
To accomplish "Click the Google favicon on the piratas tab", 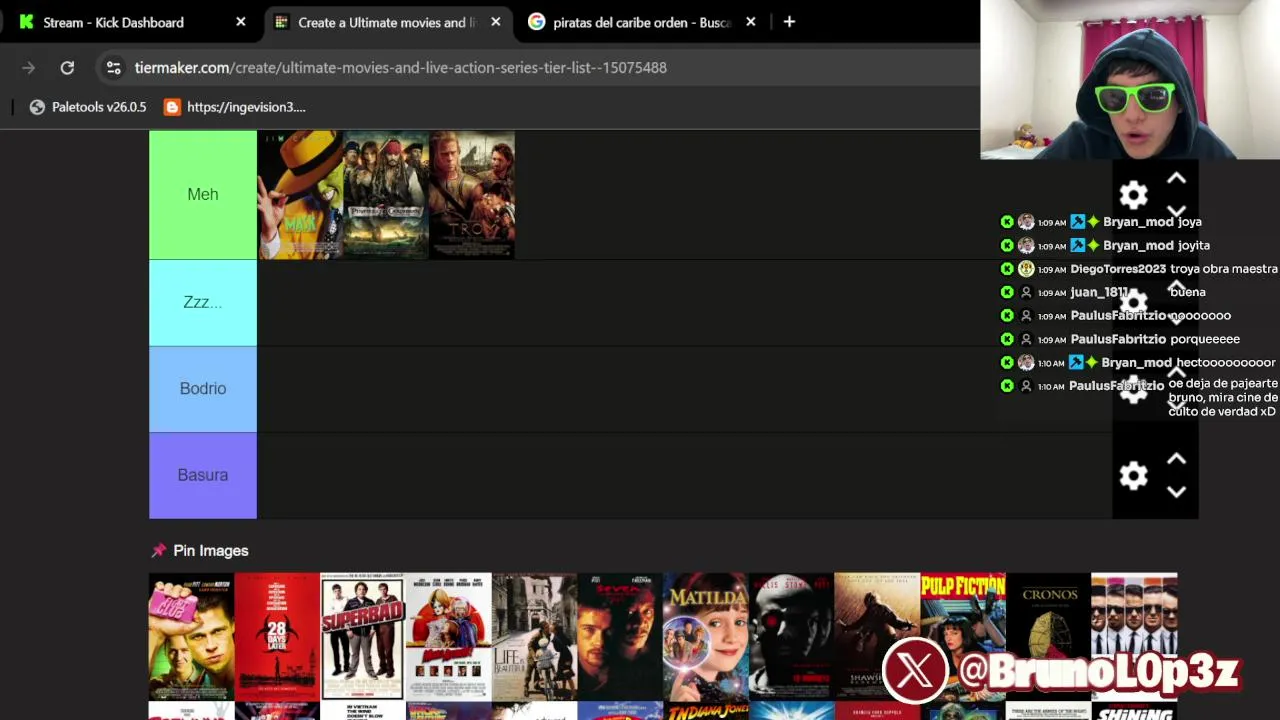I will click(x=536, y=21).
